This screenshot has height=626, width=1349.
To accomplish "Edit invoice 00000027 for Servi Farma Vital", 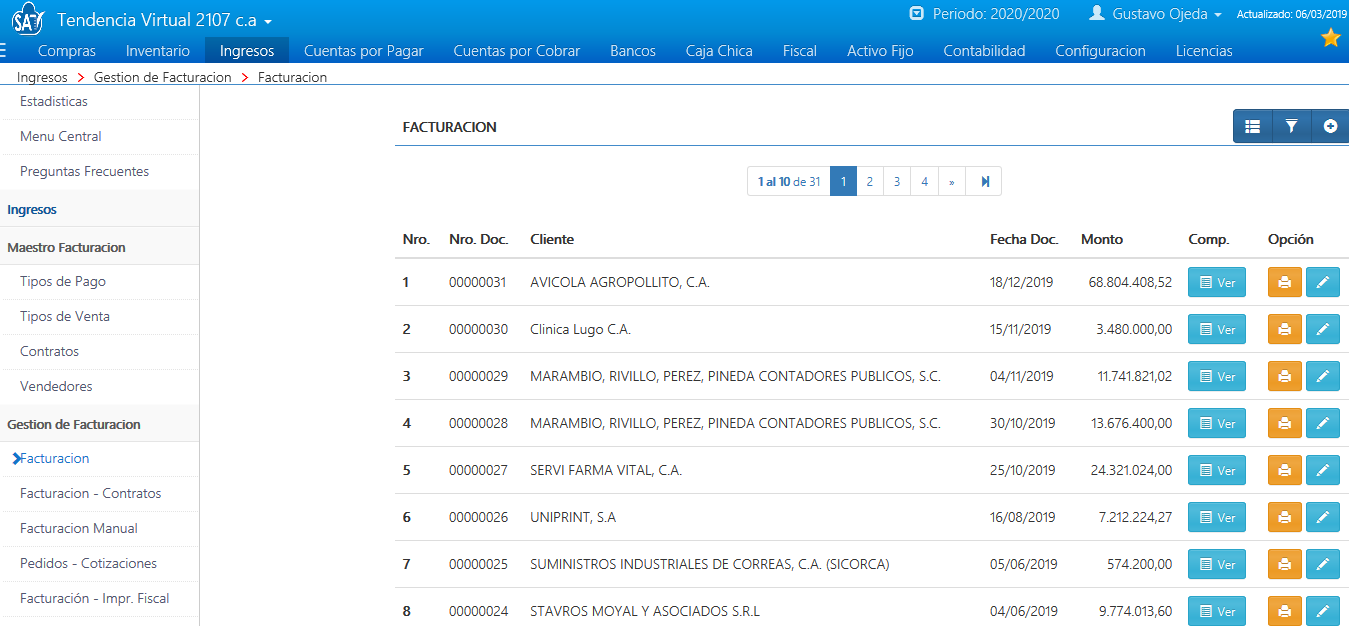I will click(x=1323, y=471).
